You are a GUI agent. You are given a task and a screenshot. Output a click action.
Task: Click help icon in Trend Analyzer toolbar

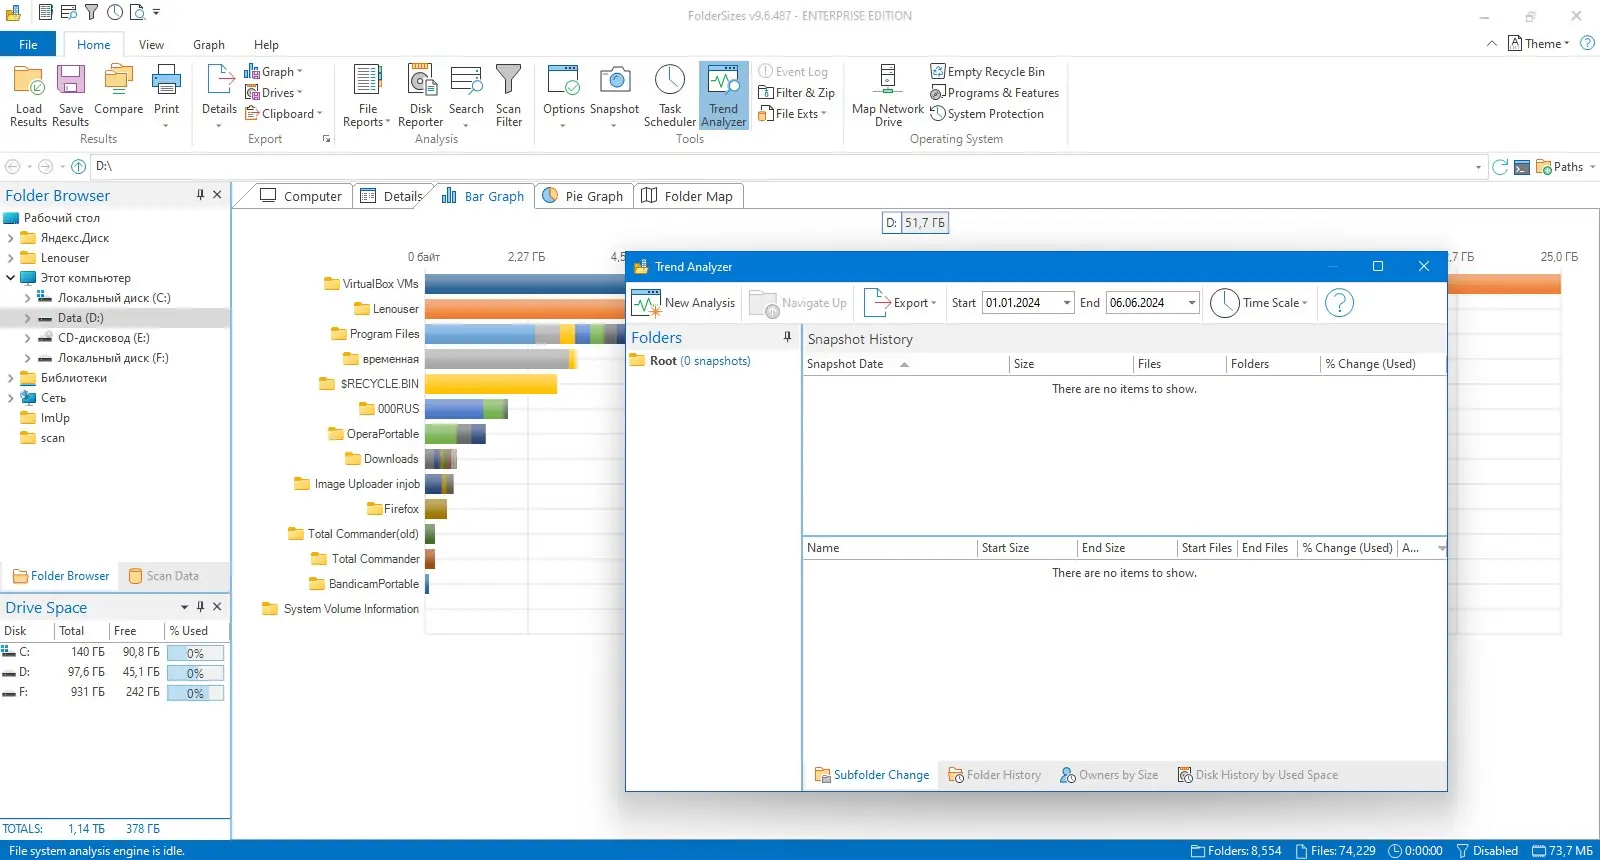1339,303
